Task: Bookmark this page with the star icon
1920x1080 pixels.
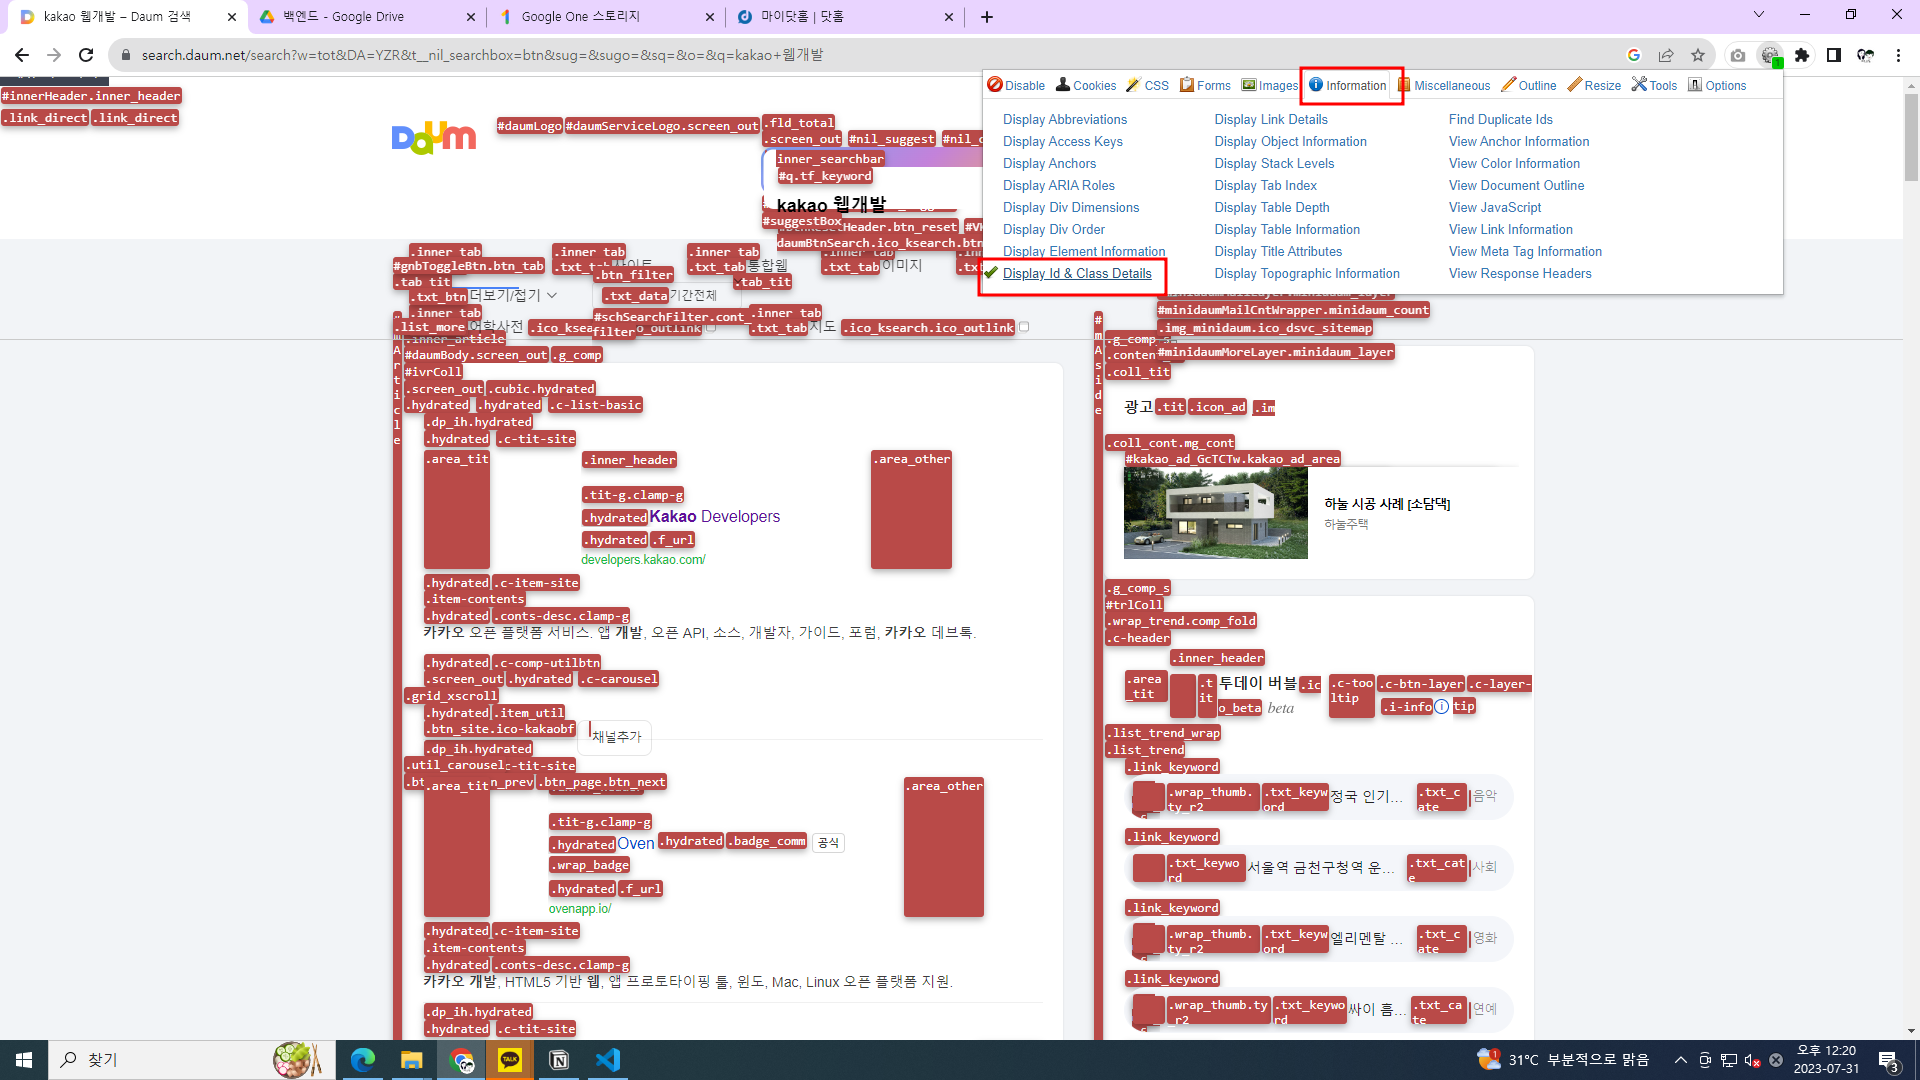Action: click(1698, 55)
